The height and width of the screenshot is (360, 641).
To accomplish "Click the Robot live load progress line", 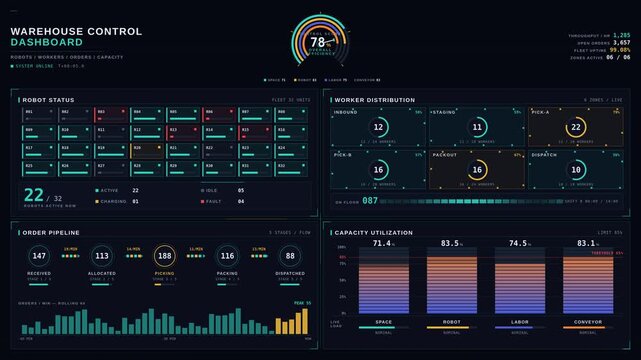I will coord(452,327).
